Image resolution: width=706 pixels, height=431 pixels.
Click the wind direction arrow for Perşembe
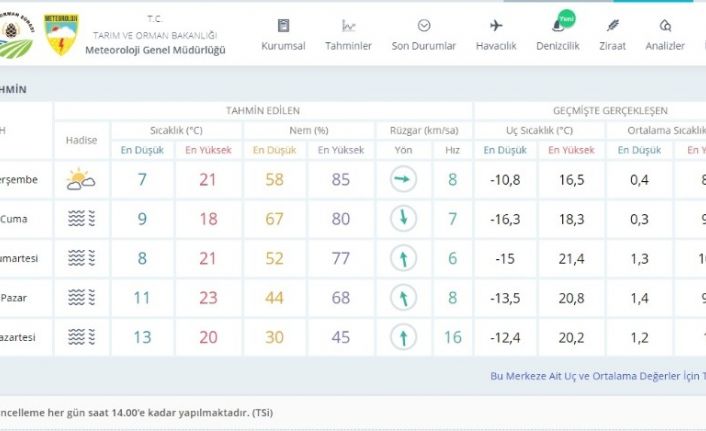pos(403,179)
